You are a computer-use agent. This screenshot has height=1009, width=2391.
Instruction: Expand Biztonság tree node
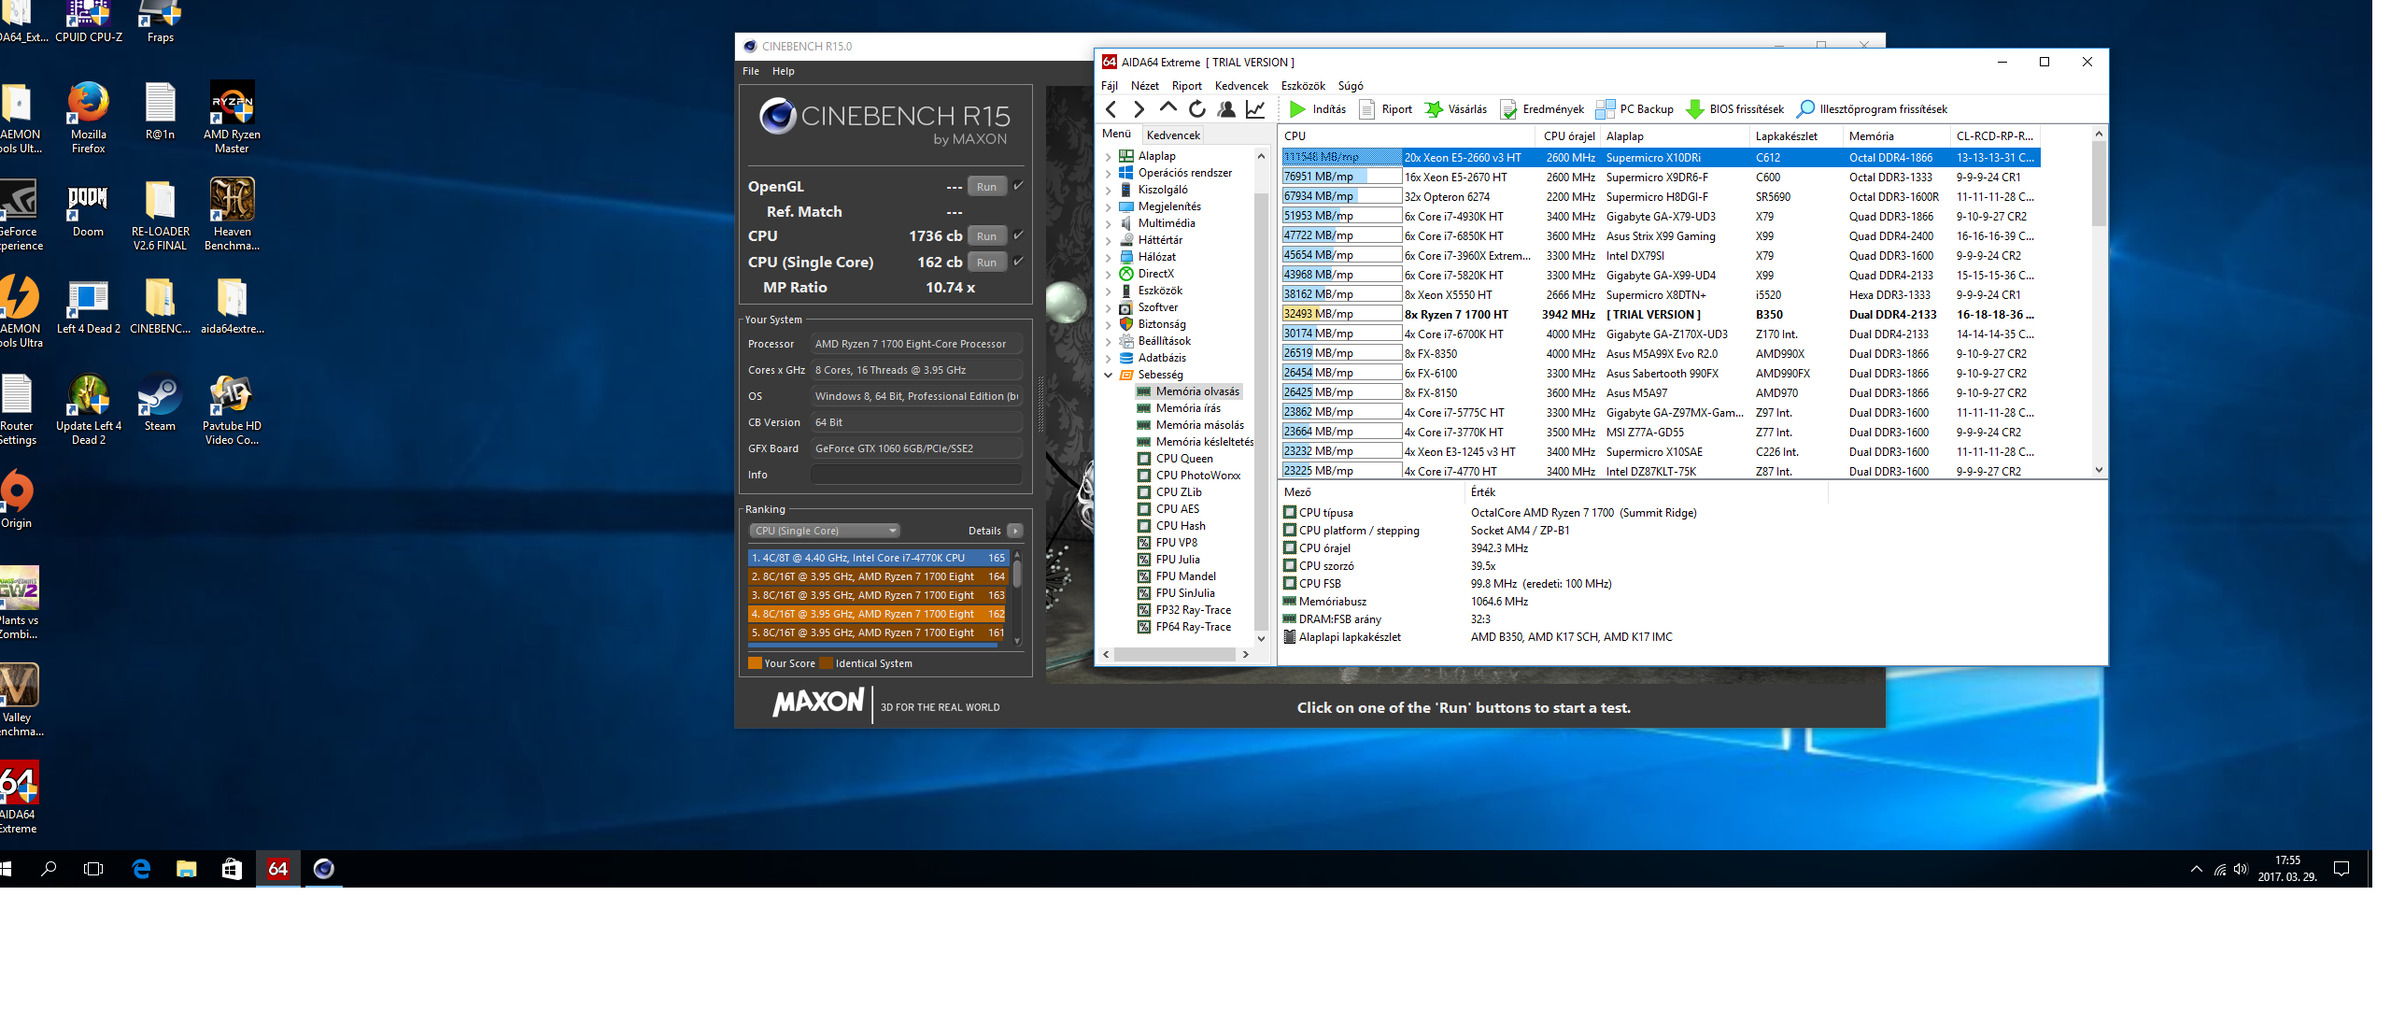point(1108,325)
